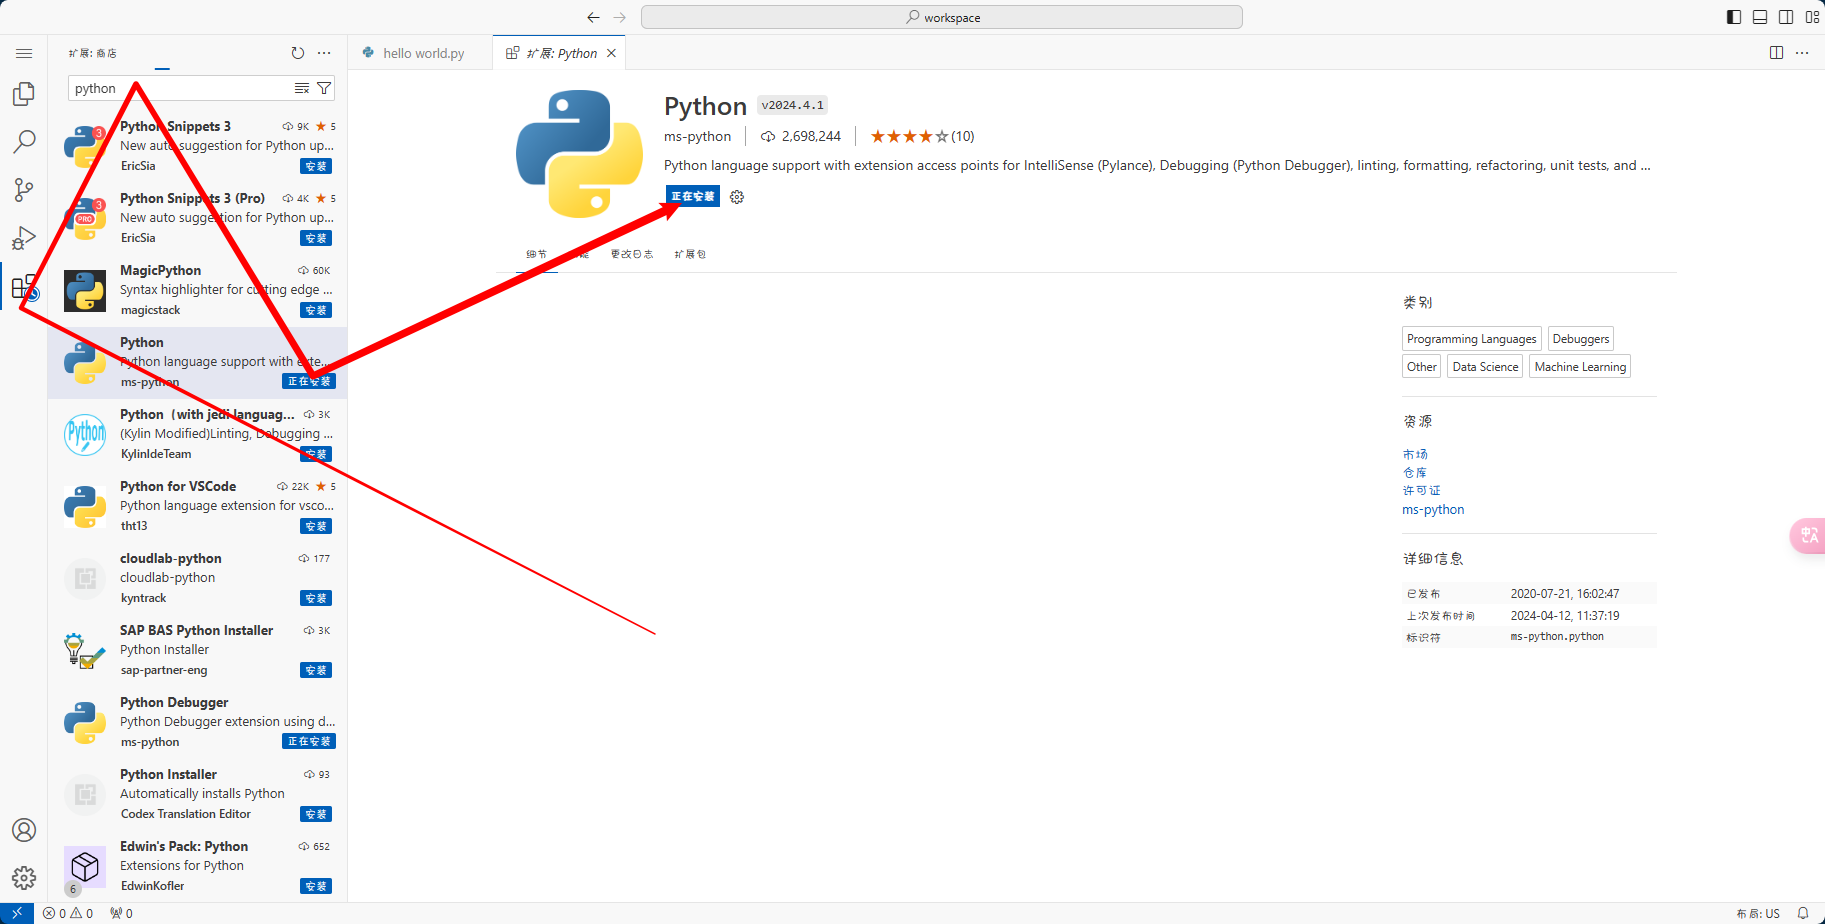Open the 许可证 resource link

(1422, 491)
